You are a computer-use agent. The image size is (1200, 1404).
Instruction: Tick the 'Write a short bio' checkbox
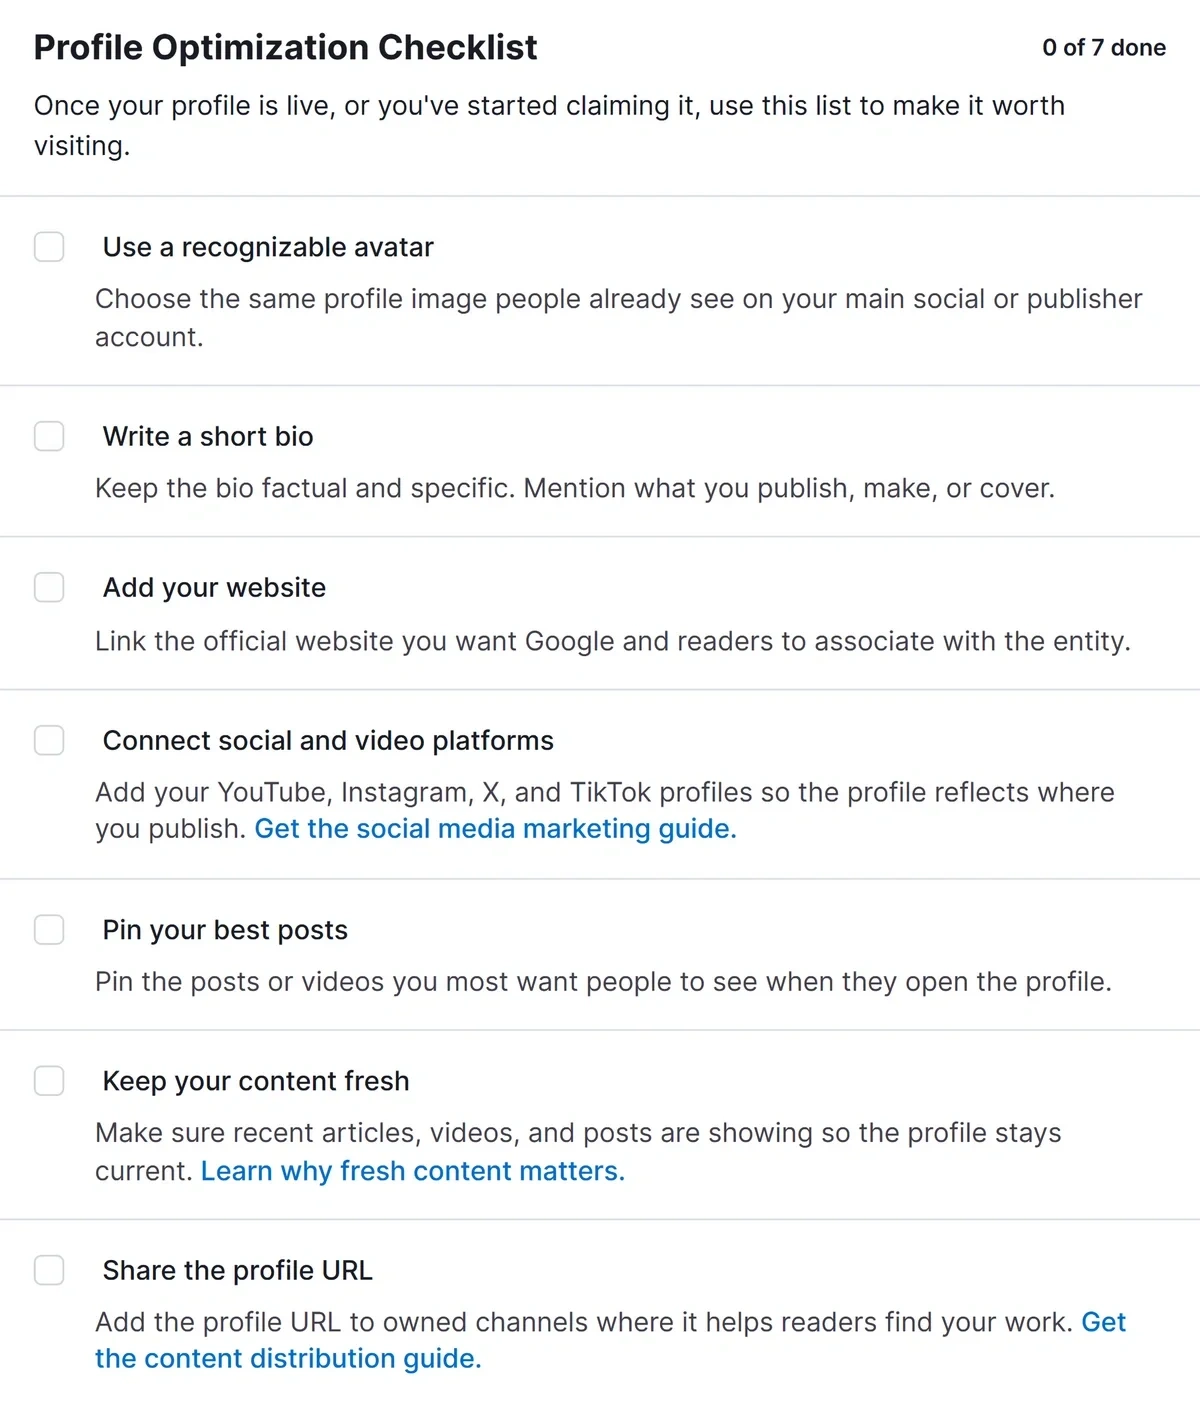click(x=49, y=436)
